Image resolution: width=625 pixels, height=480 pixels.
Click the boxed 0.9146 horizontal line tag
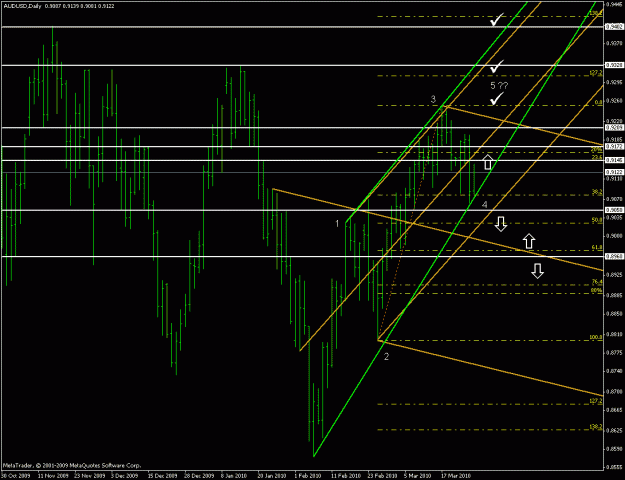click(x=613, y=160)
